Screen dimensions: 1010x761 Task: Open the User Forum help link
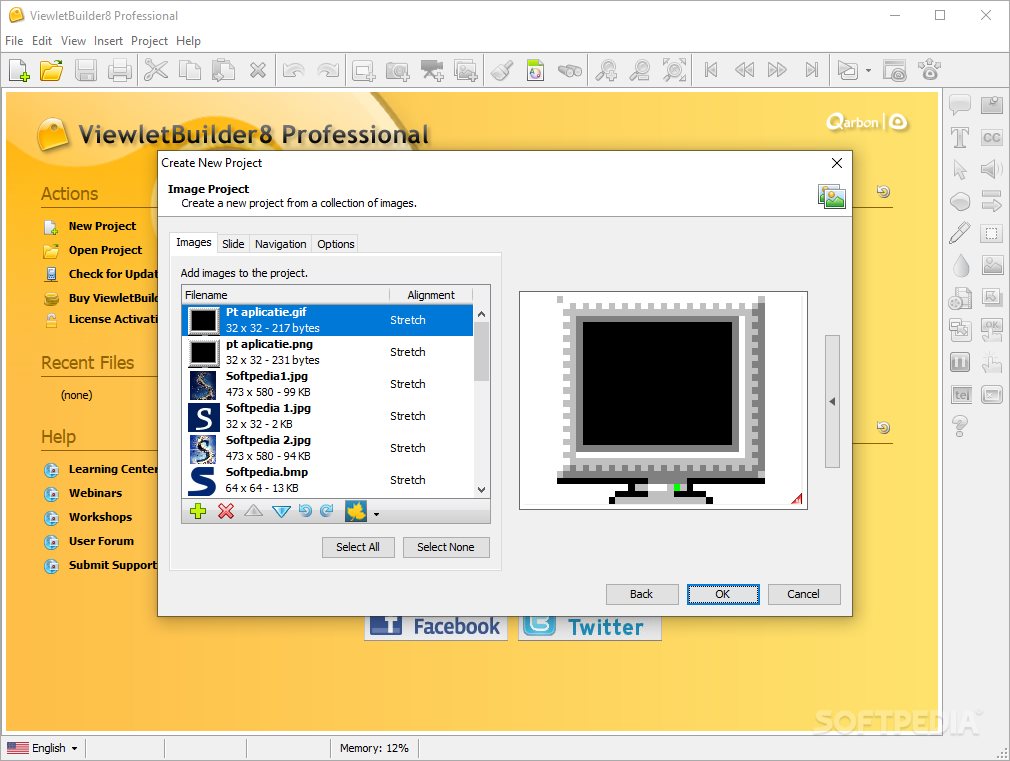tap(101, 541)
